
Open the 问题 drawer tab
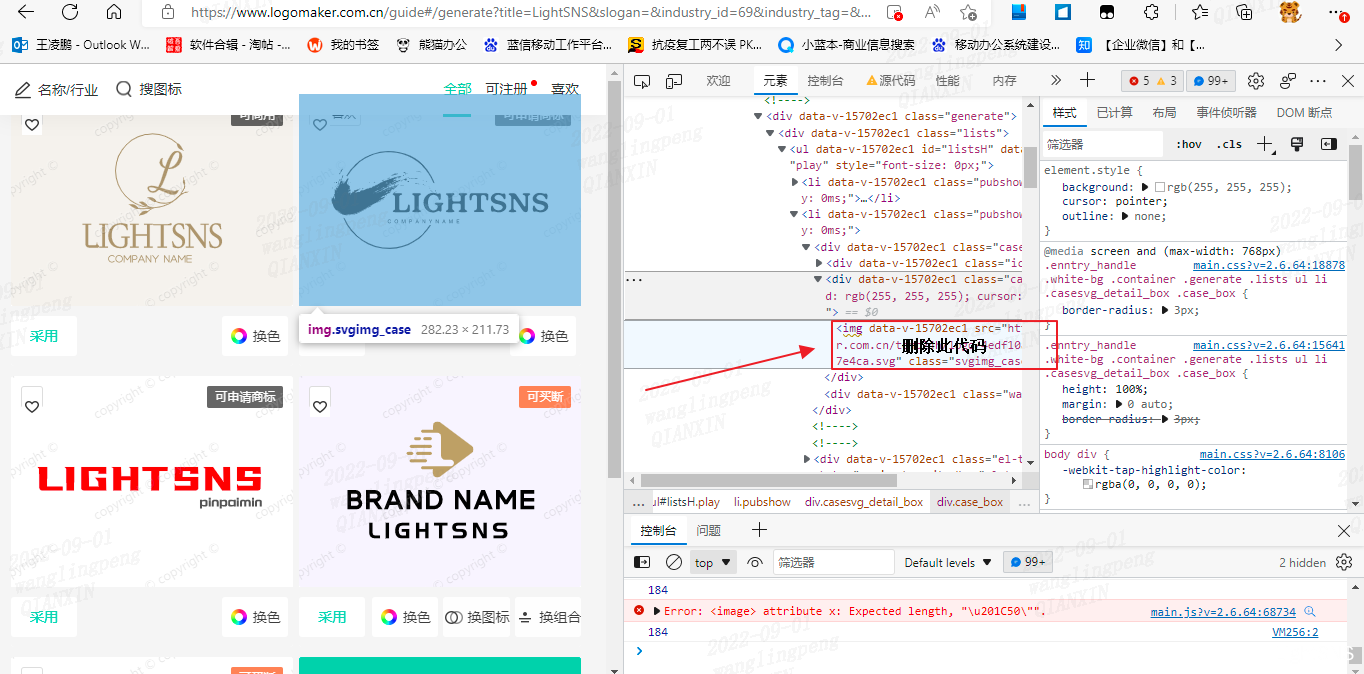[708, 530]
